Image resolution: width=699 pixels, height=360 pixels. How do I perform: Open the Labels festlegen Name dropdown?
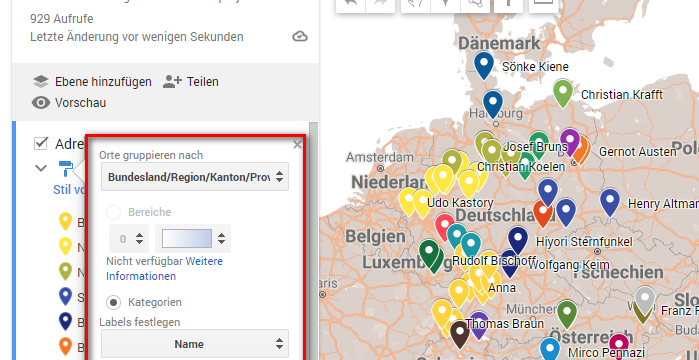pos(195,344)
